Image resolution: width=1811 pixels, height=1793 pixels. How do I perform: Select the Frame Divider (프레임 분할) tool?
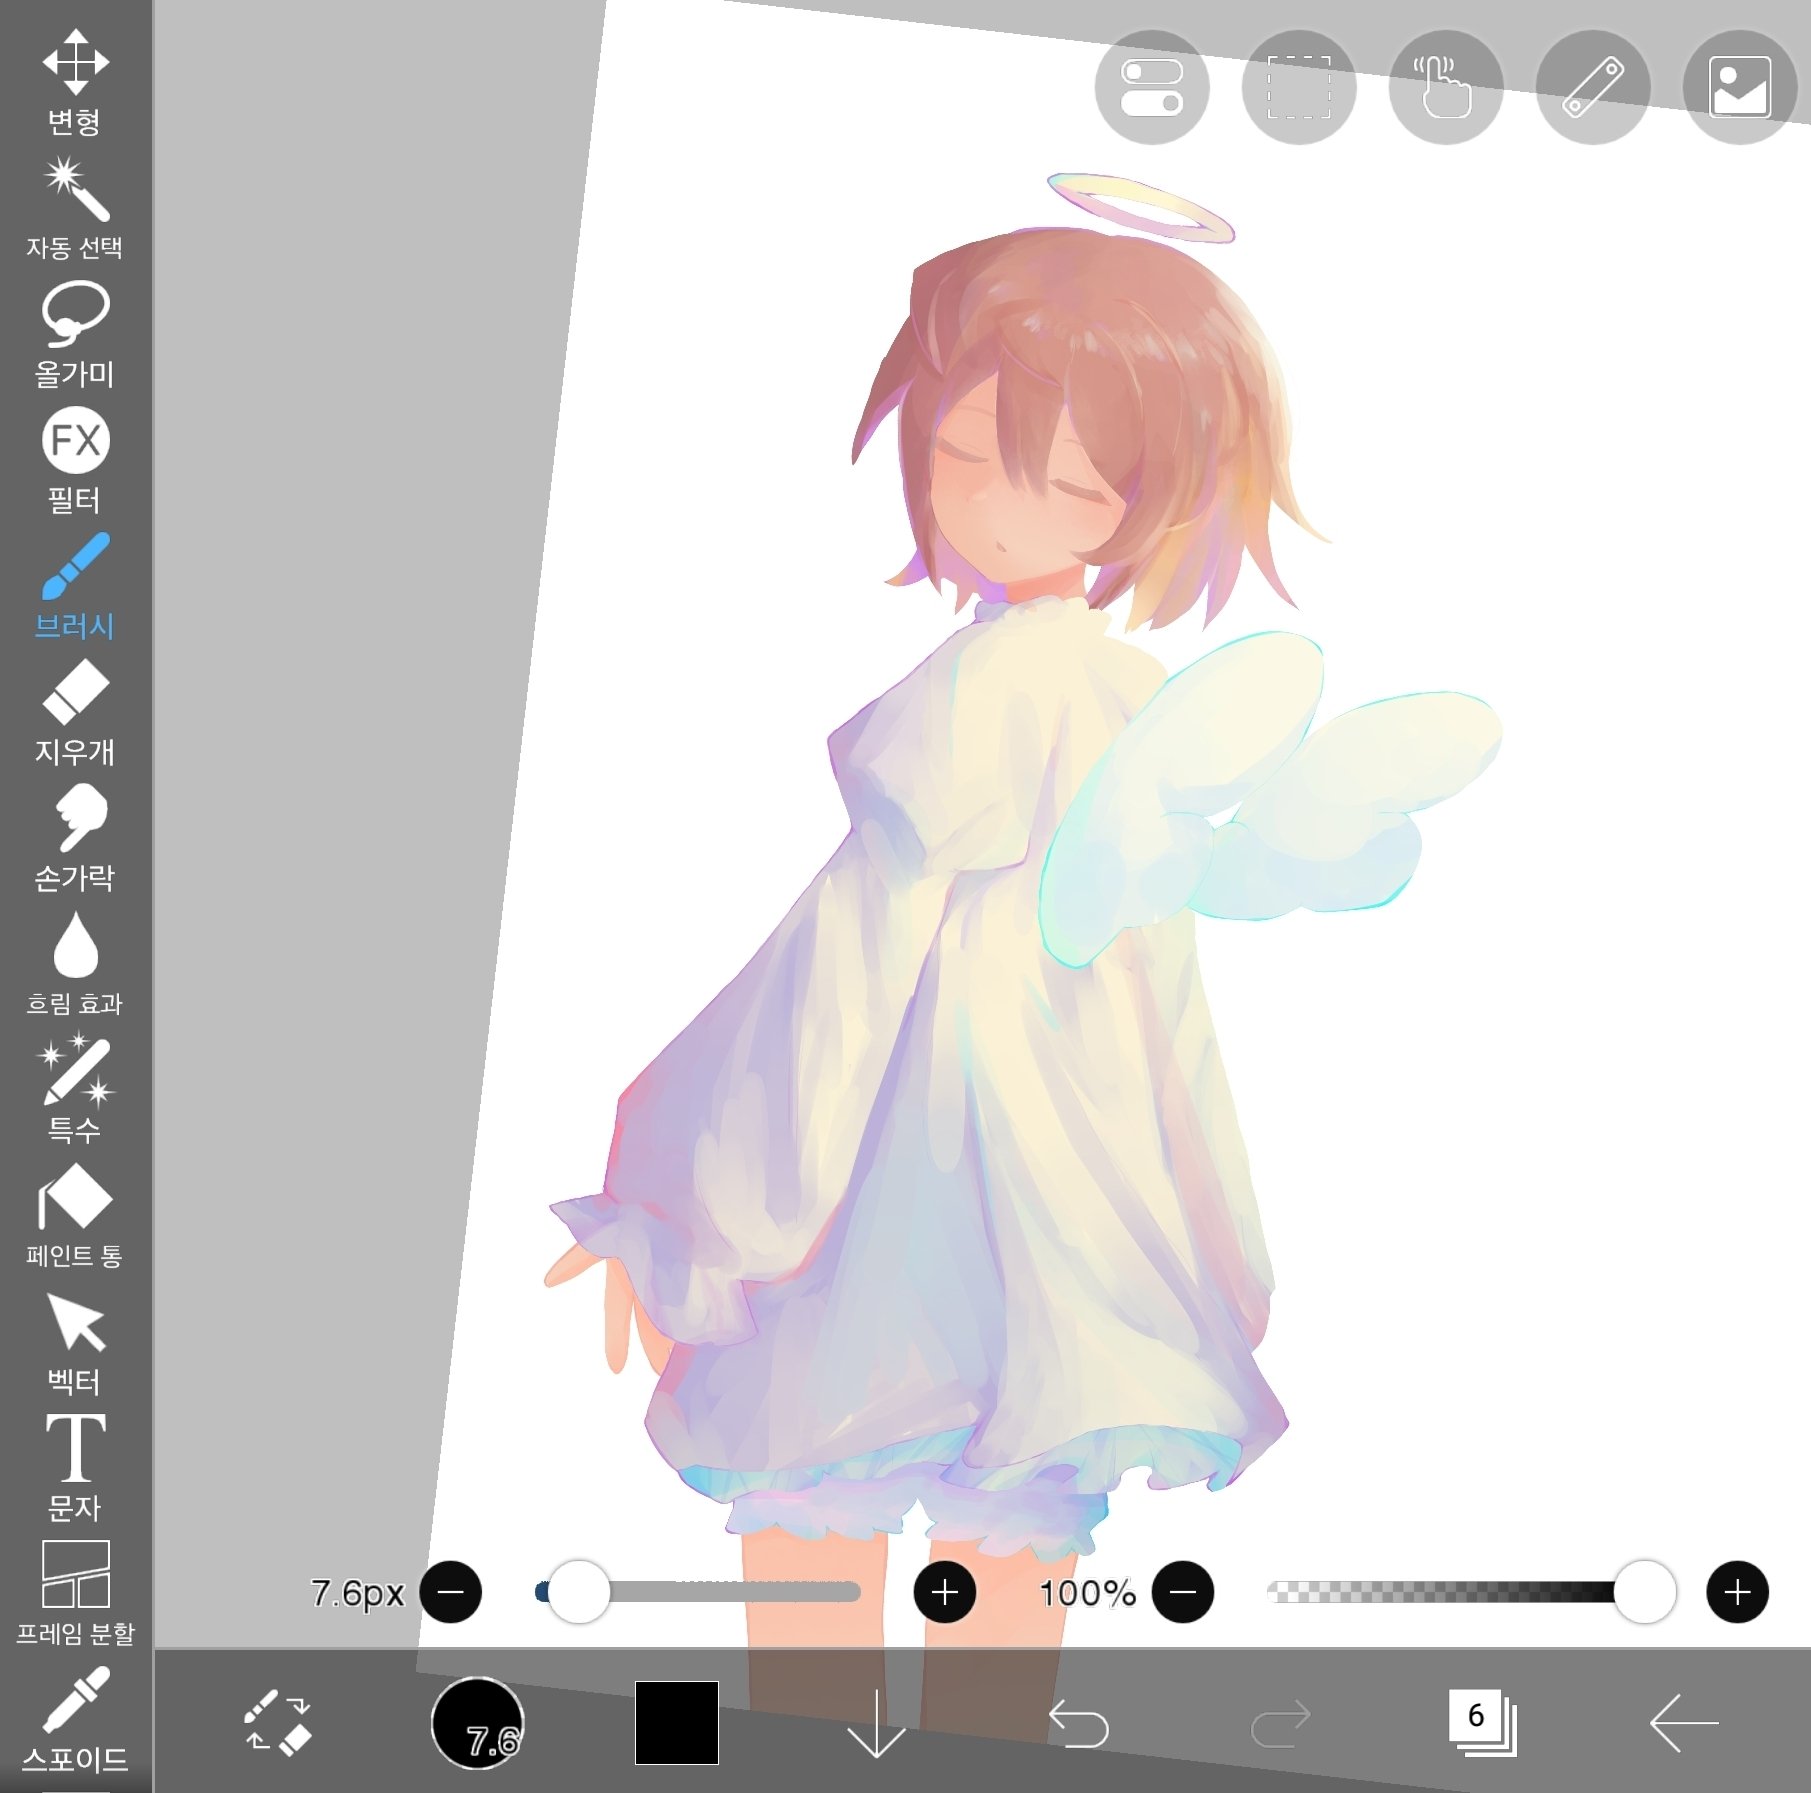[75, 1594]
